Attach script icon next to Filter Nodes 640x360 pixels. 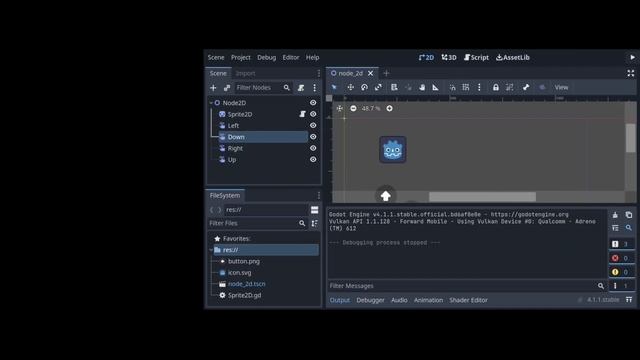(301, 88)
